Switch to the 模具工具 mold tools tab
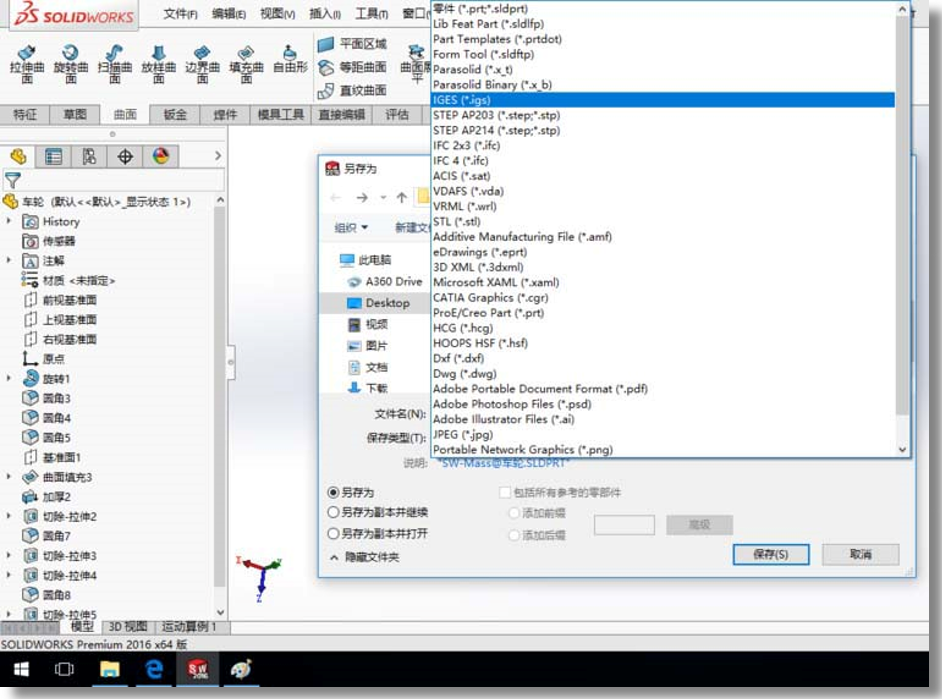The height and width of the screenshot is (699, 942). pos(281,114)
